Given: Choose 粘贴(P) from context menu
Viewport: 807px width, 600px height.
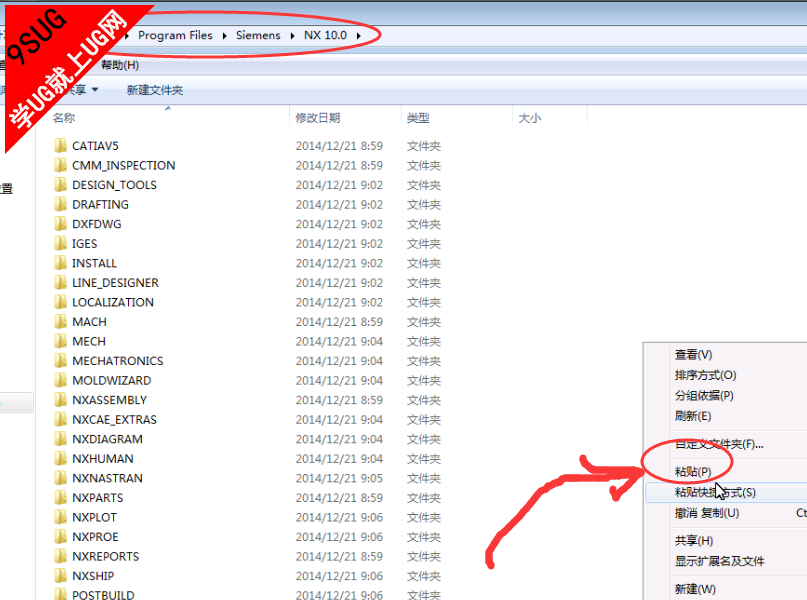Looking at the screenshot, I should tap(693, 471).
